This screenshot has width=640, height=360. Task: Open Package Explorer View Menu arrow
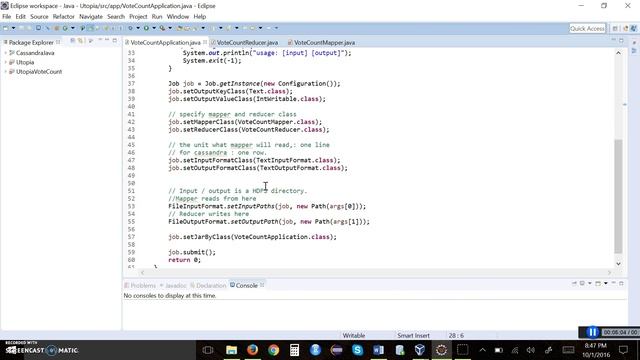pyautogui.click(x=91, y=40)
